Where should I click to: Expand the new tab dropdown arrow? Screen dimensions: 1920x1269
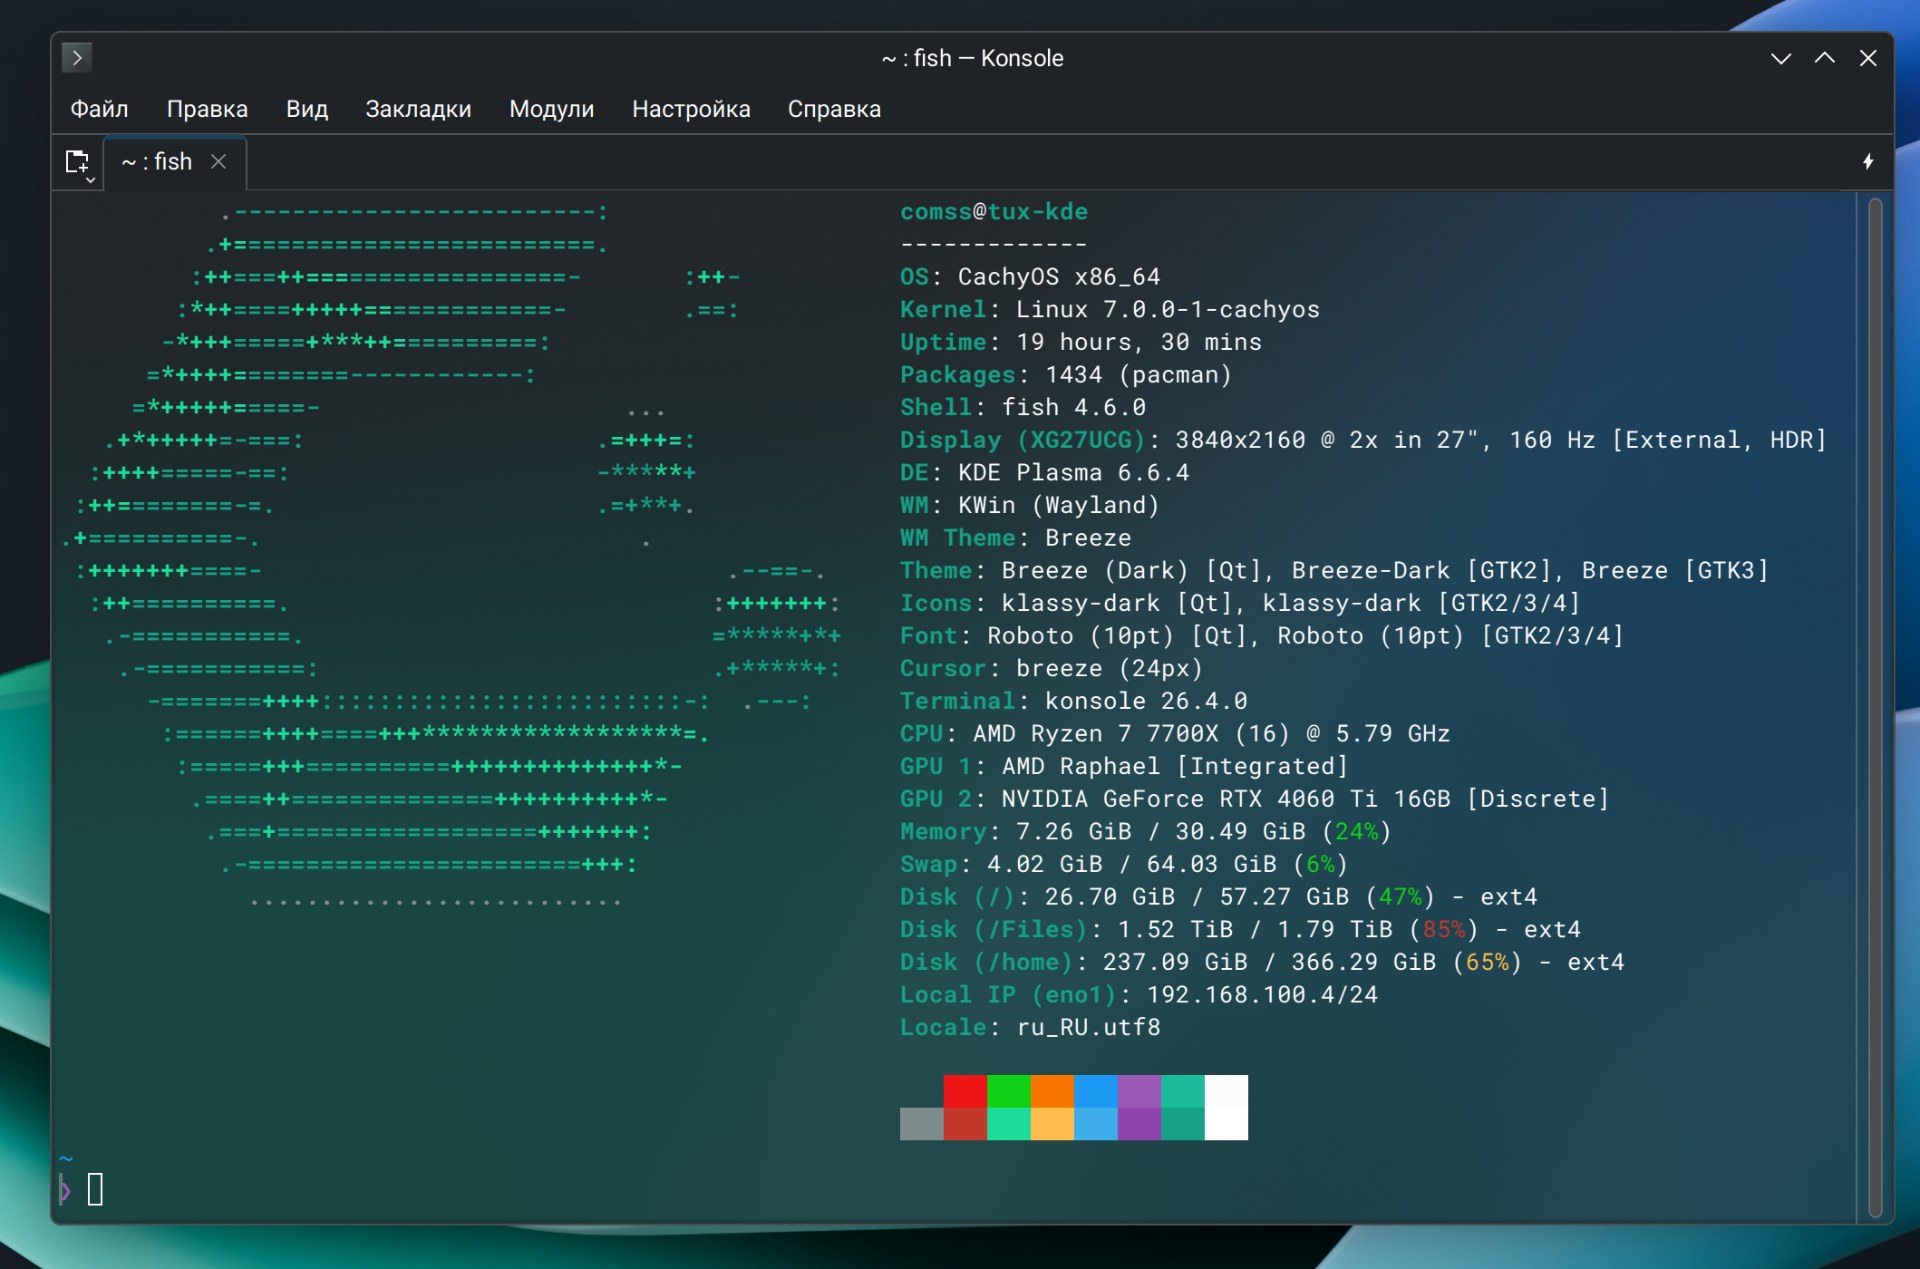pos(90,180)
